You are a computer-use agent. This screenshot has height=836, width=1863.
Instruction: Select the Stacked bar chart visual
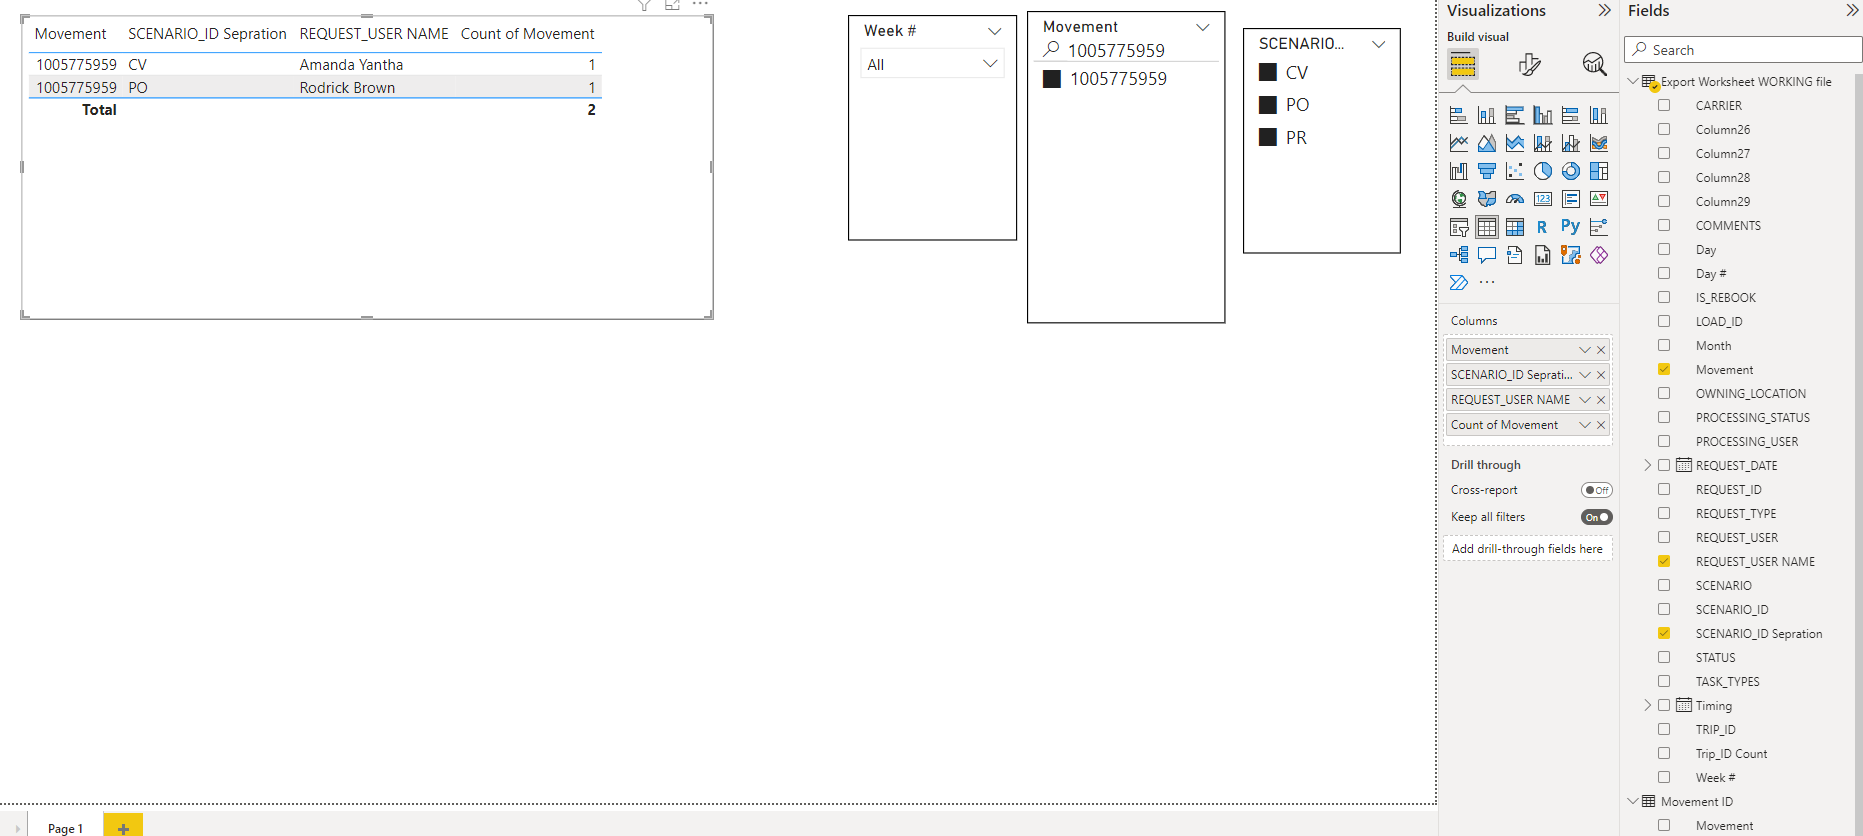tap(1459, 115)
